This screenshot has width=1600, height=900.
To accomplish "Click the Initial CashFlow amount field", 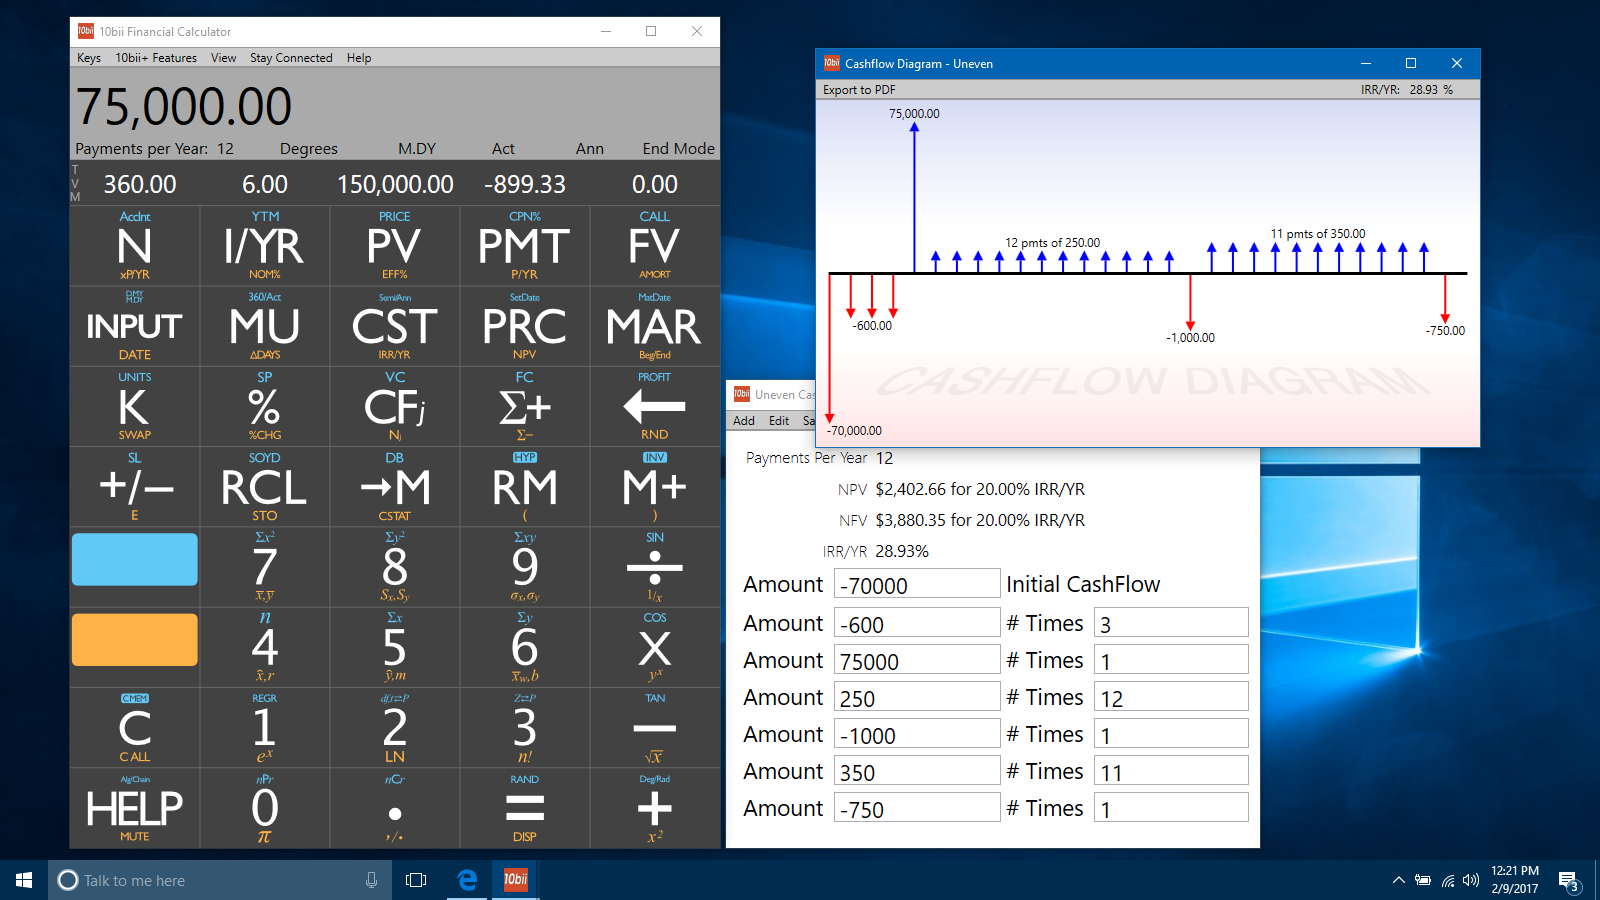I will point(916,583).
